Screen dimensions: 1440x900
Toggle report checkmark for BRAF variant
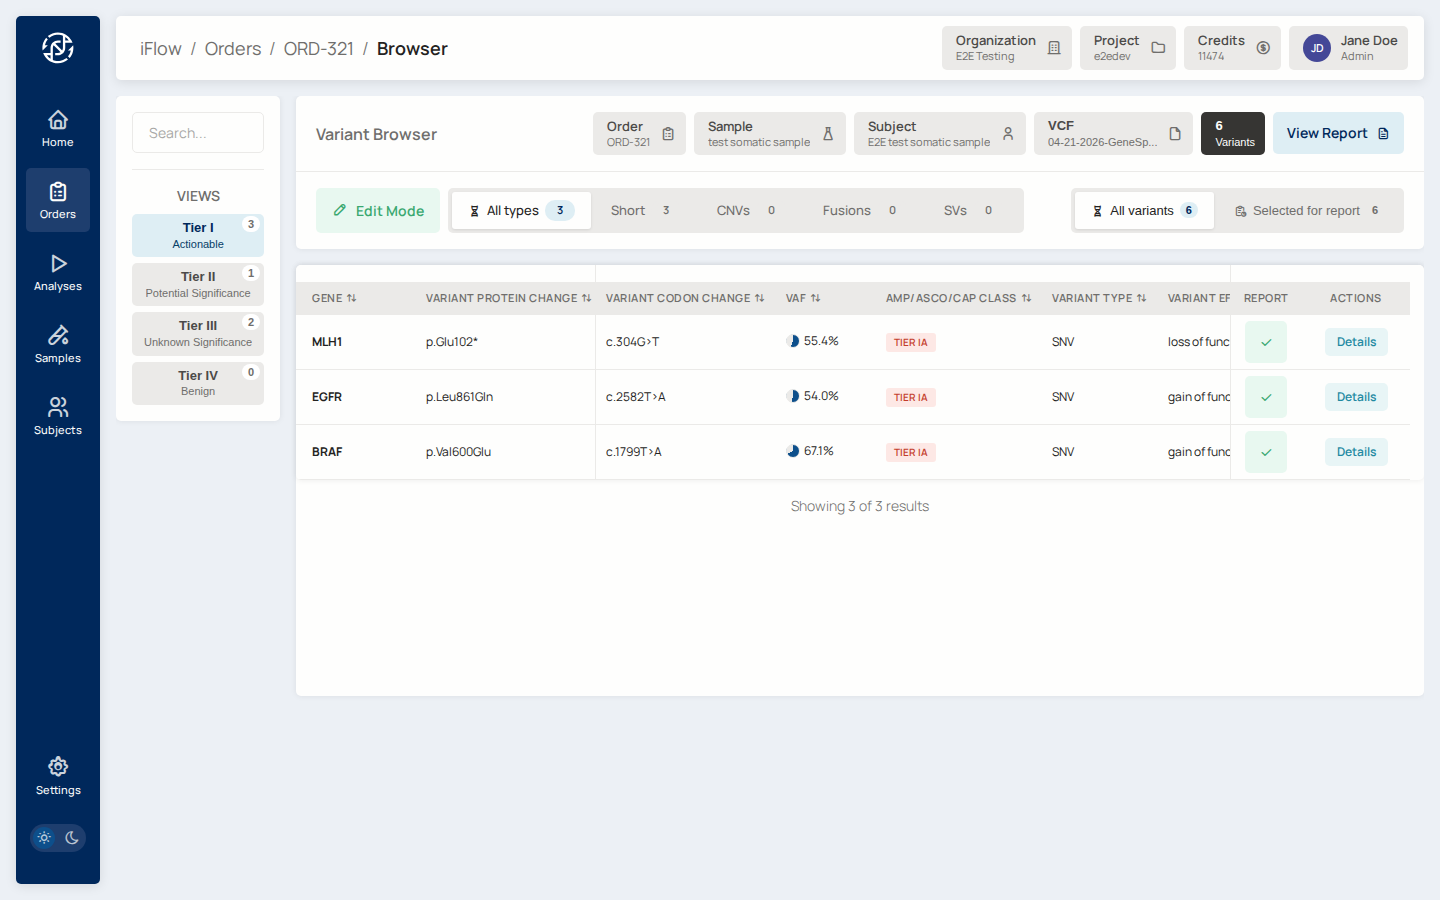pyautogui.click(x=1265, y=452)
